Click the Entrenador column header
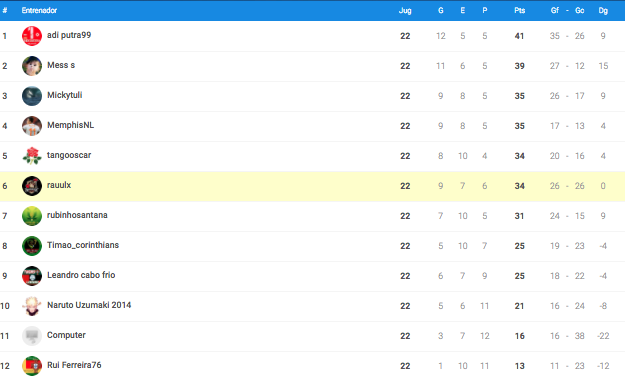This screenshot has width=625, height=381. point(39,10)
